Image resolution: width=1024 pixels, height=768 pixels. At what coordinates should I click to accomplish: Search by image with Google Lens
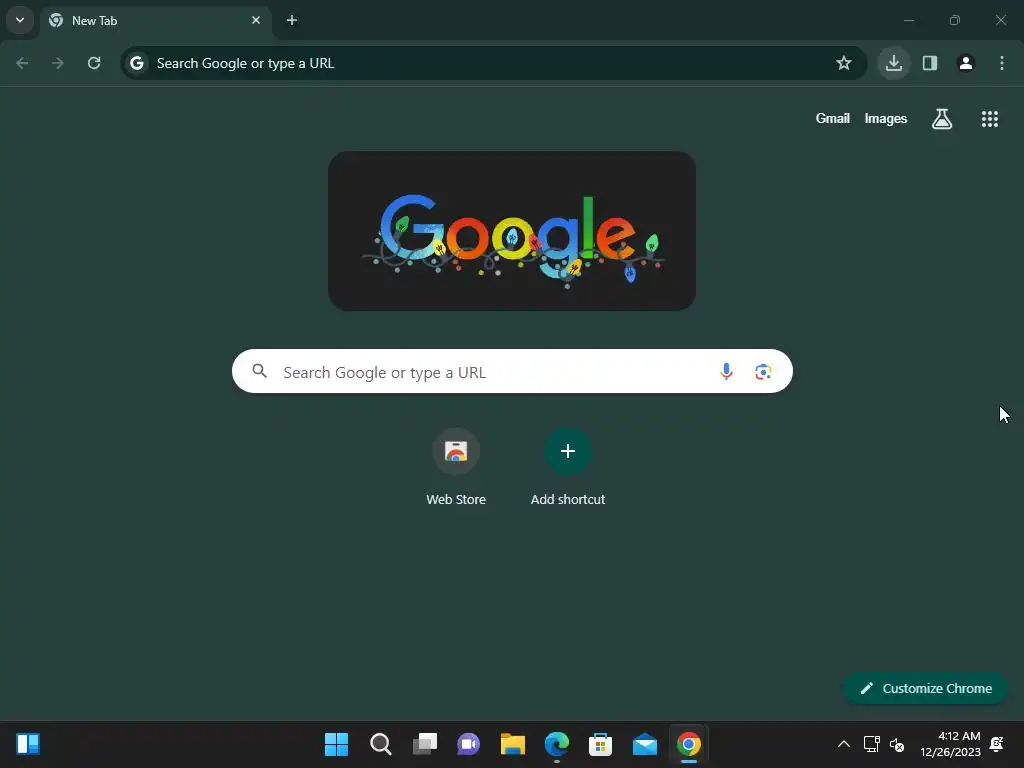763,372
